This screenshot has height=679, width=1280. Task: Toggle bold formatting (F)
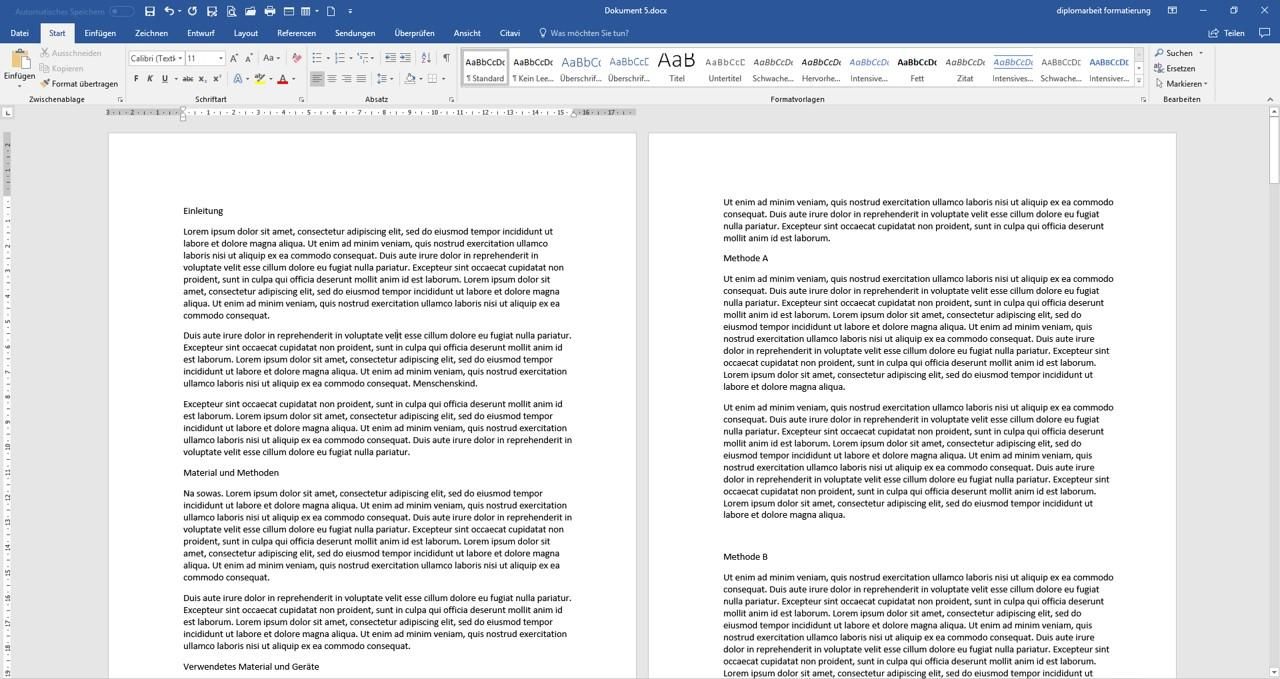[136, 79]
